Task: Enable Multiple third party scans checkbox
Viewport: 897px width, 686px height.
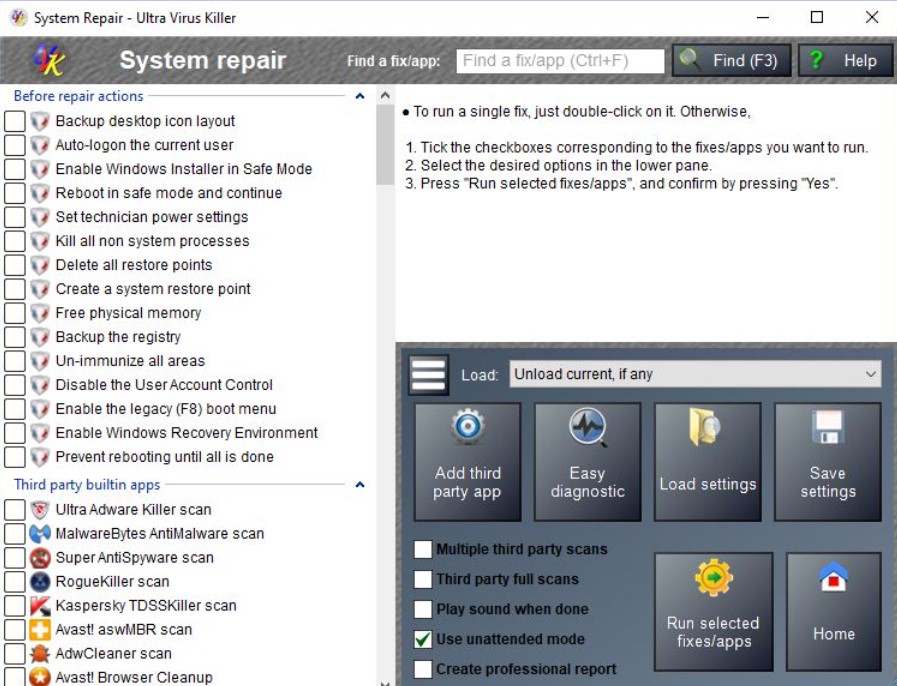Action: click(x=423, y=549)
